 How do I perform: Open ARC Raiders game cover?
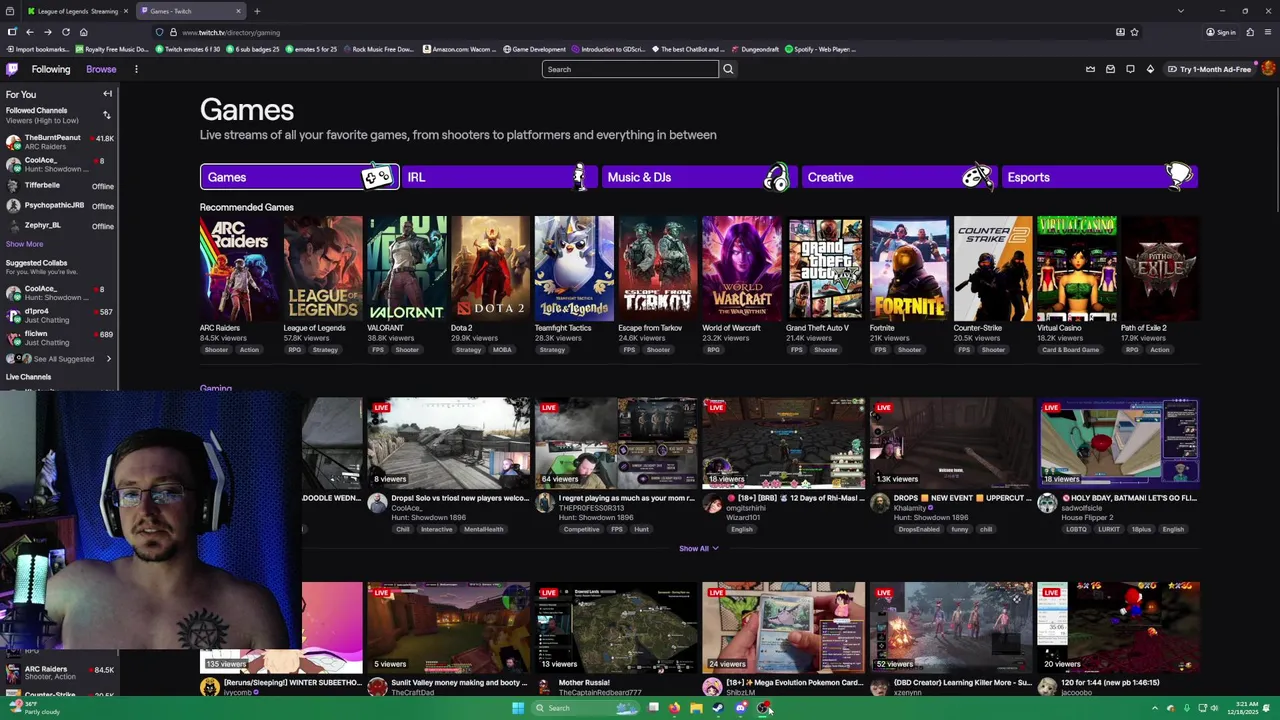(x=239, y=269)
